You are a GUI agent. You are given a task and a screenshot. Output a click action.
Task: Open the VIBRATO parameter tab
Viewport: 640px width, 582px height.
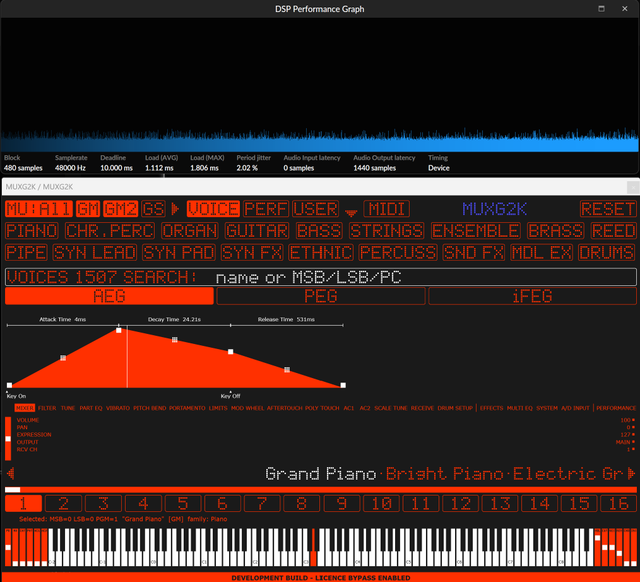coord(118,408)
